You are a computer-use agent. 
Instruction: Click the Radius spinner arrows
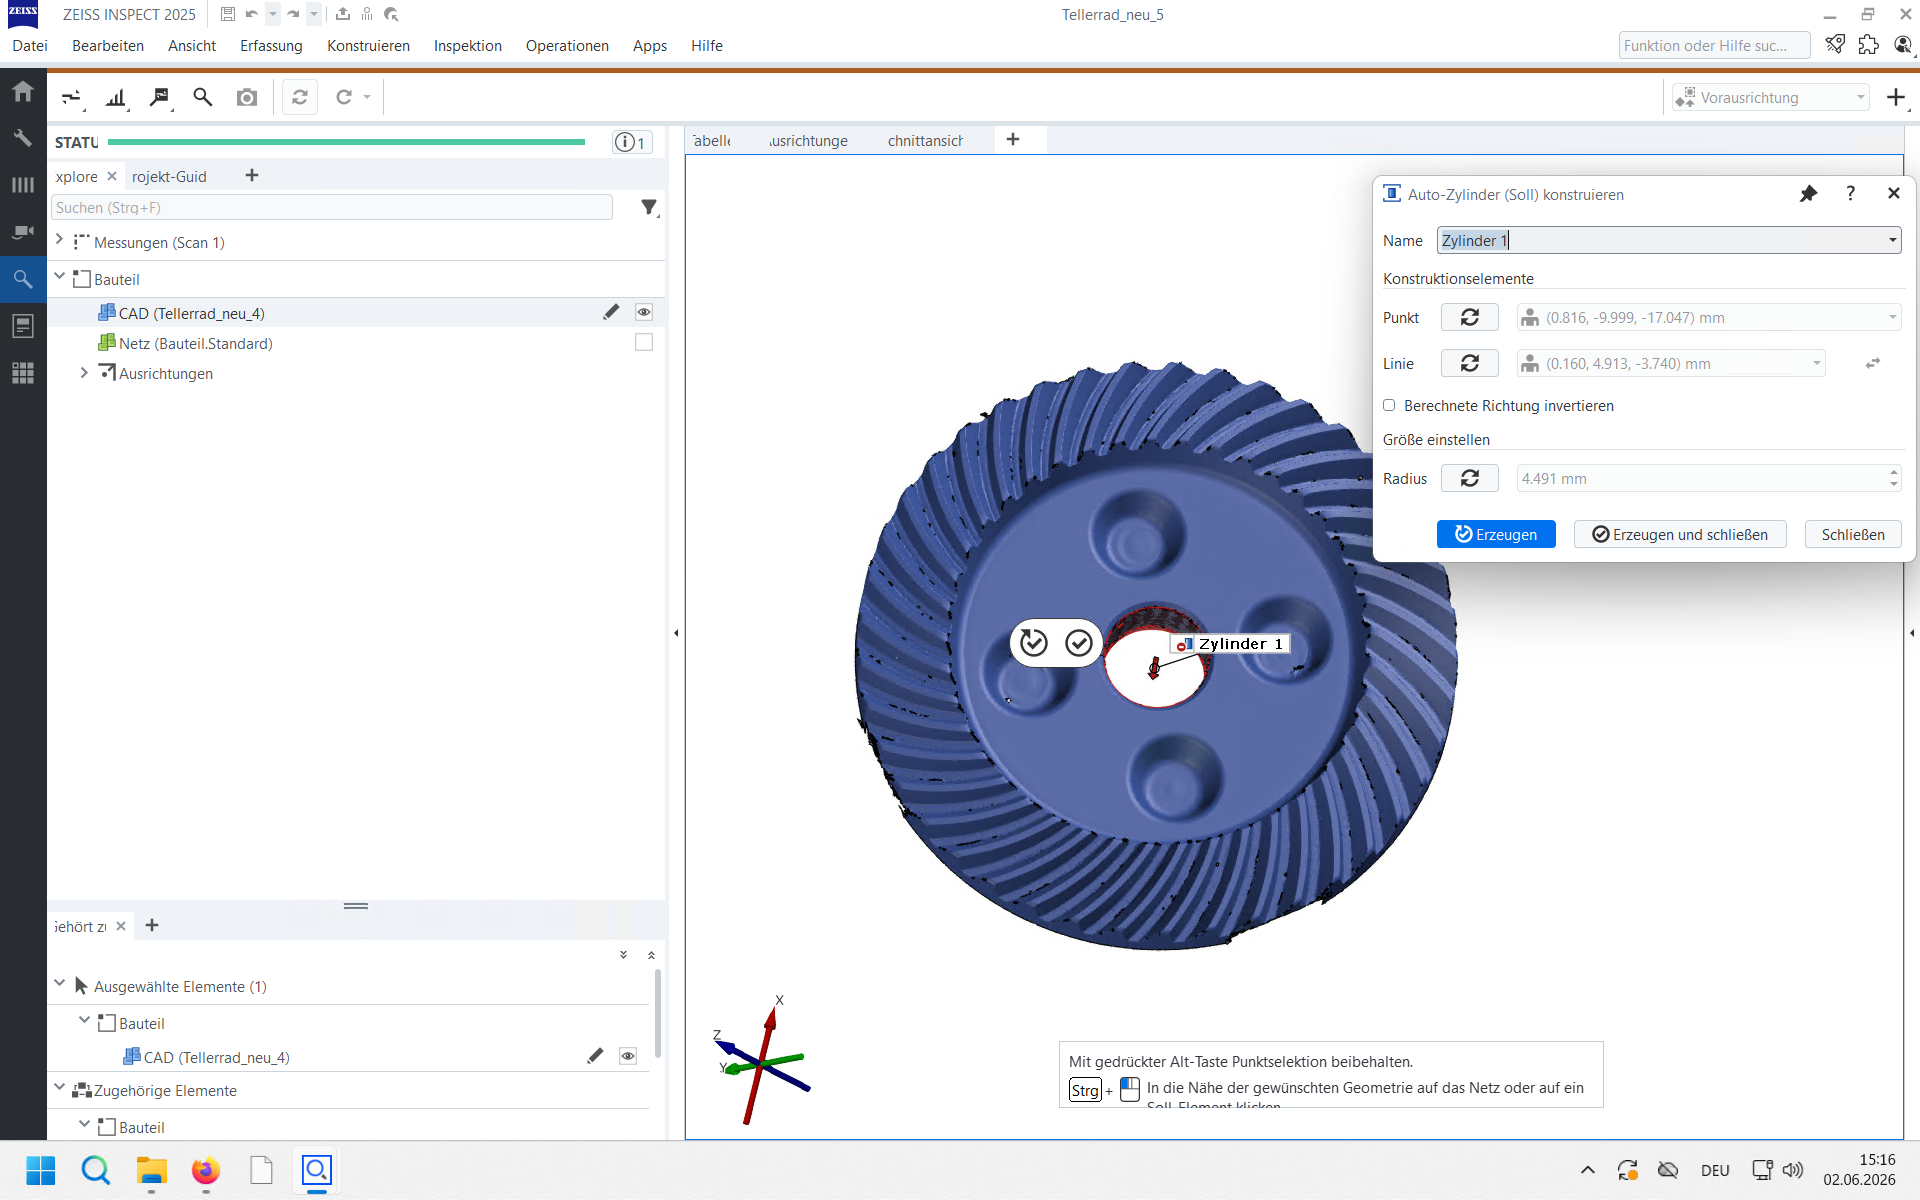[1894, 479]
